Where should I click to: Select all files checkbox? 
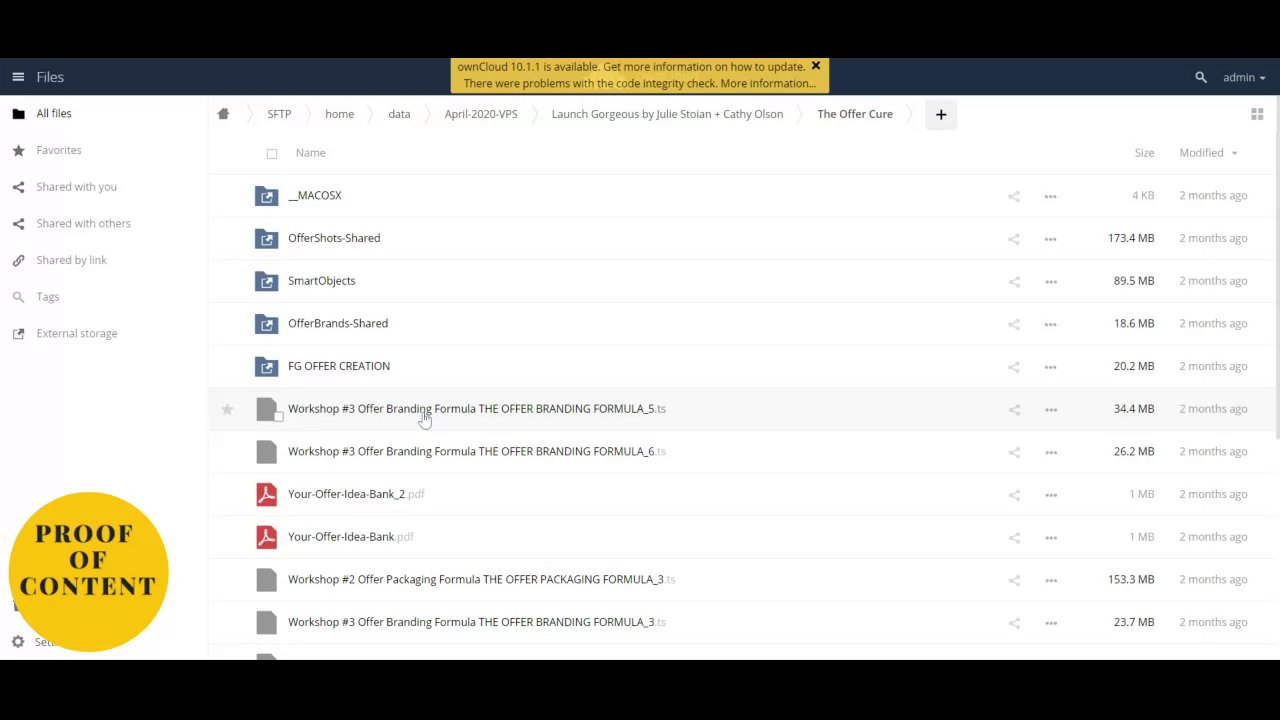272,154
